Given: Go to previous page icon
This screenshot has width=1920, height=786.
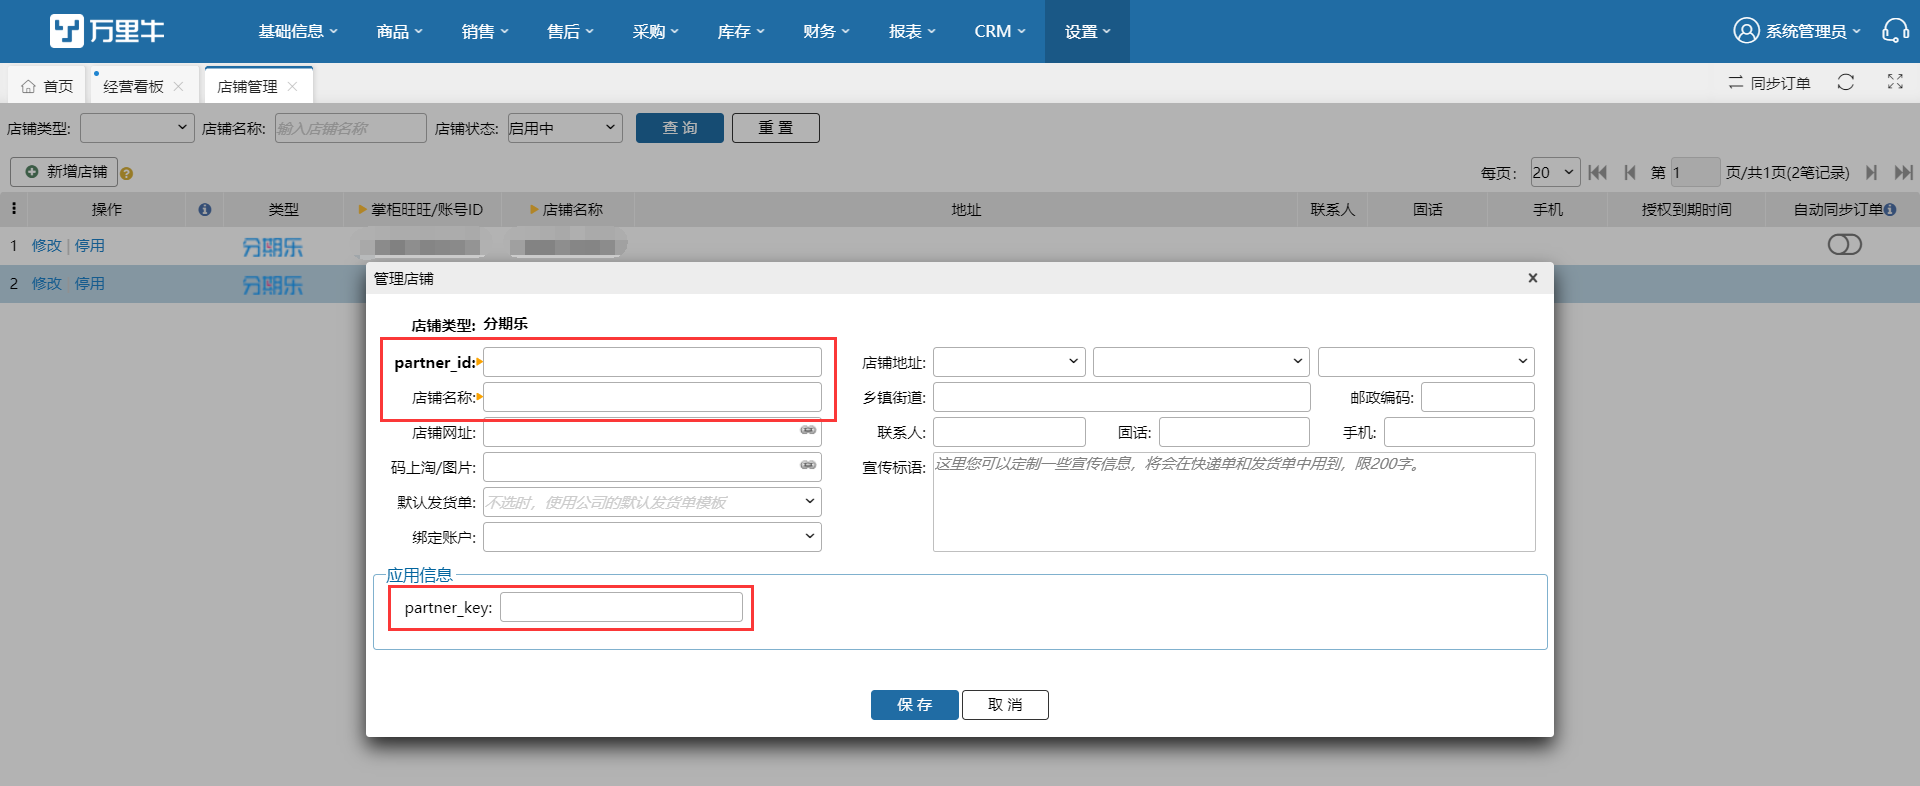Looking at the screenshot, I should 1630,172.
